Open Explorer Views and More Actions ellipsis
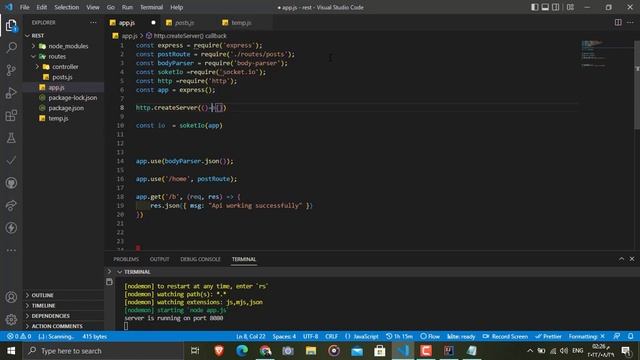Screen dimensions: 640x360 pos(93,22)
